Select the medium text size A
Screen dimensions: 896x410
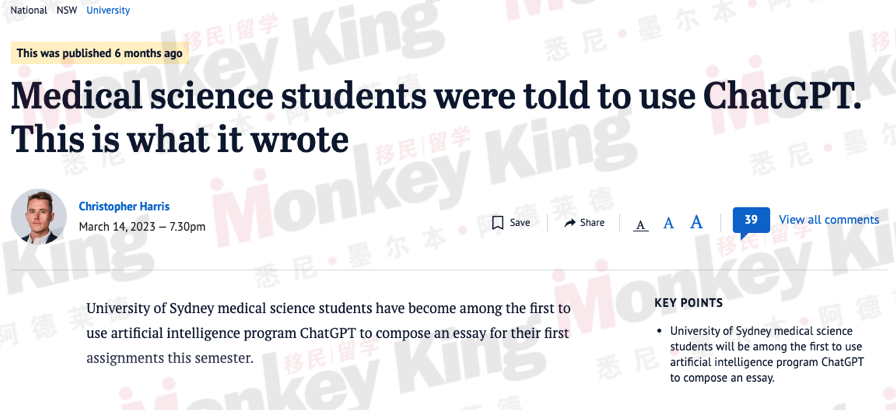coord(668,223)
